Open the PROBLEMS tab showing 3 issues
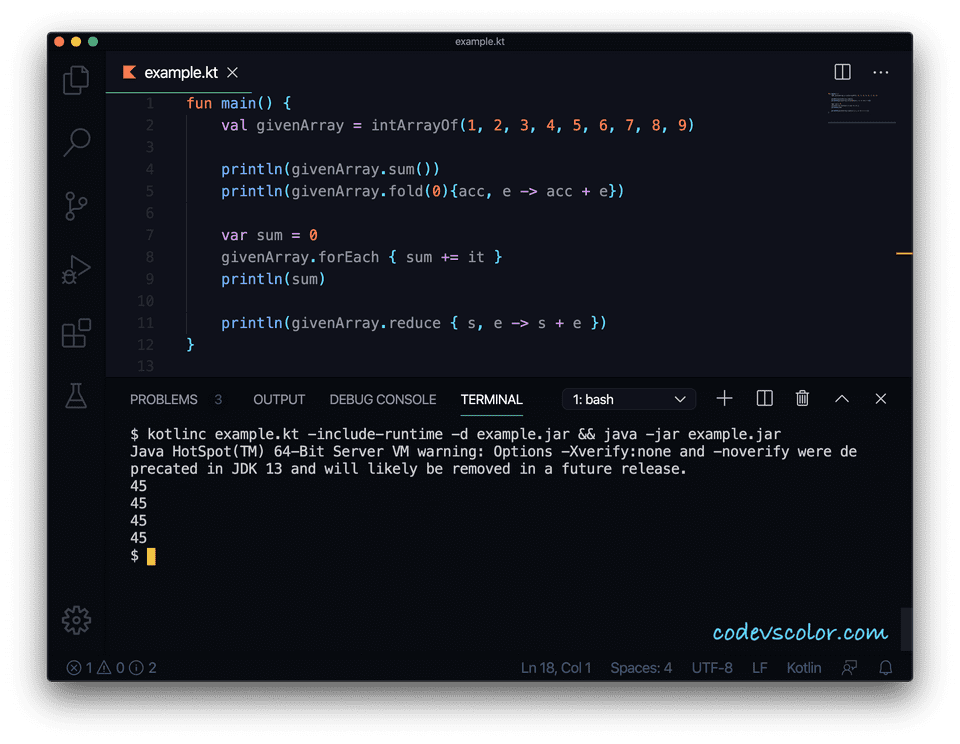Screen dimensions: 960x744 coord(164,399)
